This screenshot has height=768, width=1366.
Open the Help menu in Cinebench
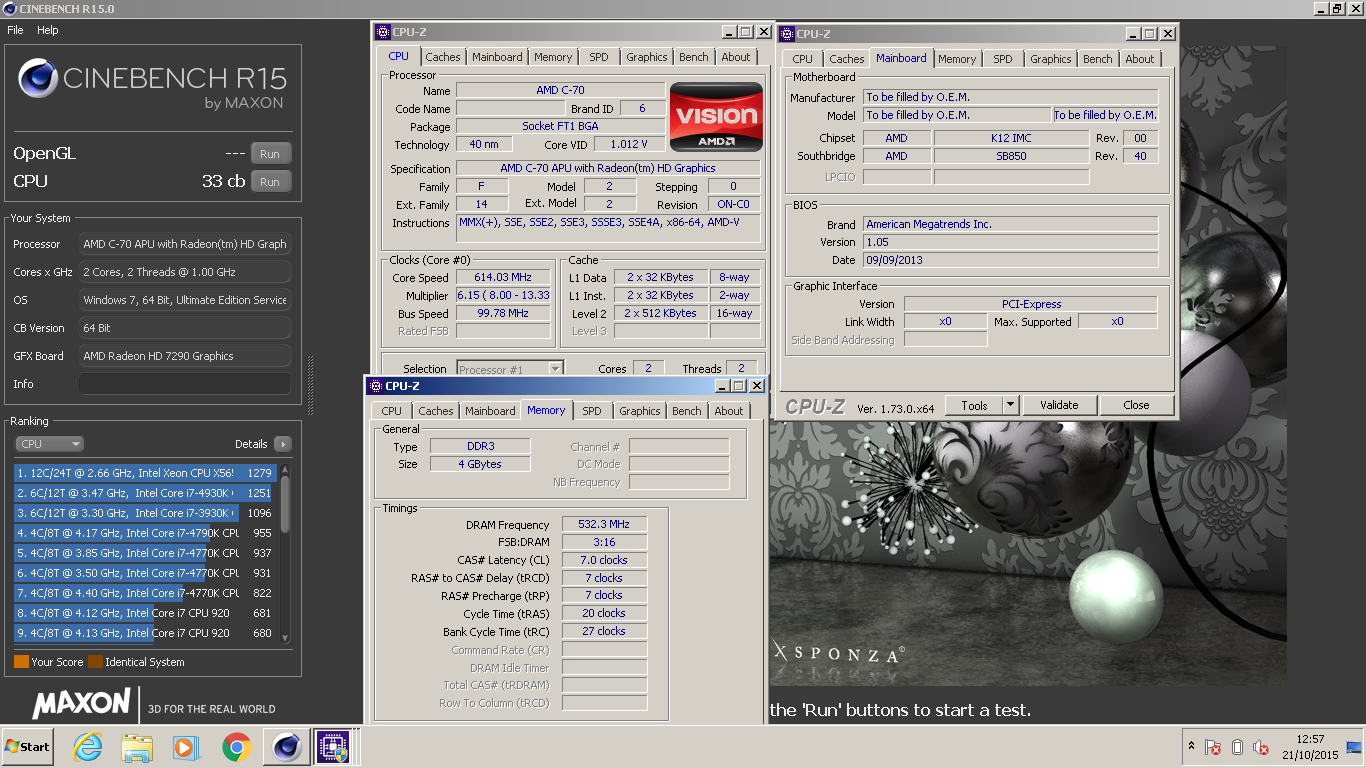48,30
